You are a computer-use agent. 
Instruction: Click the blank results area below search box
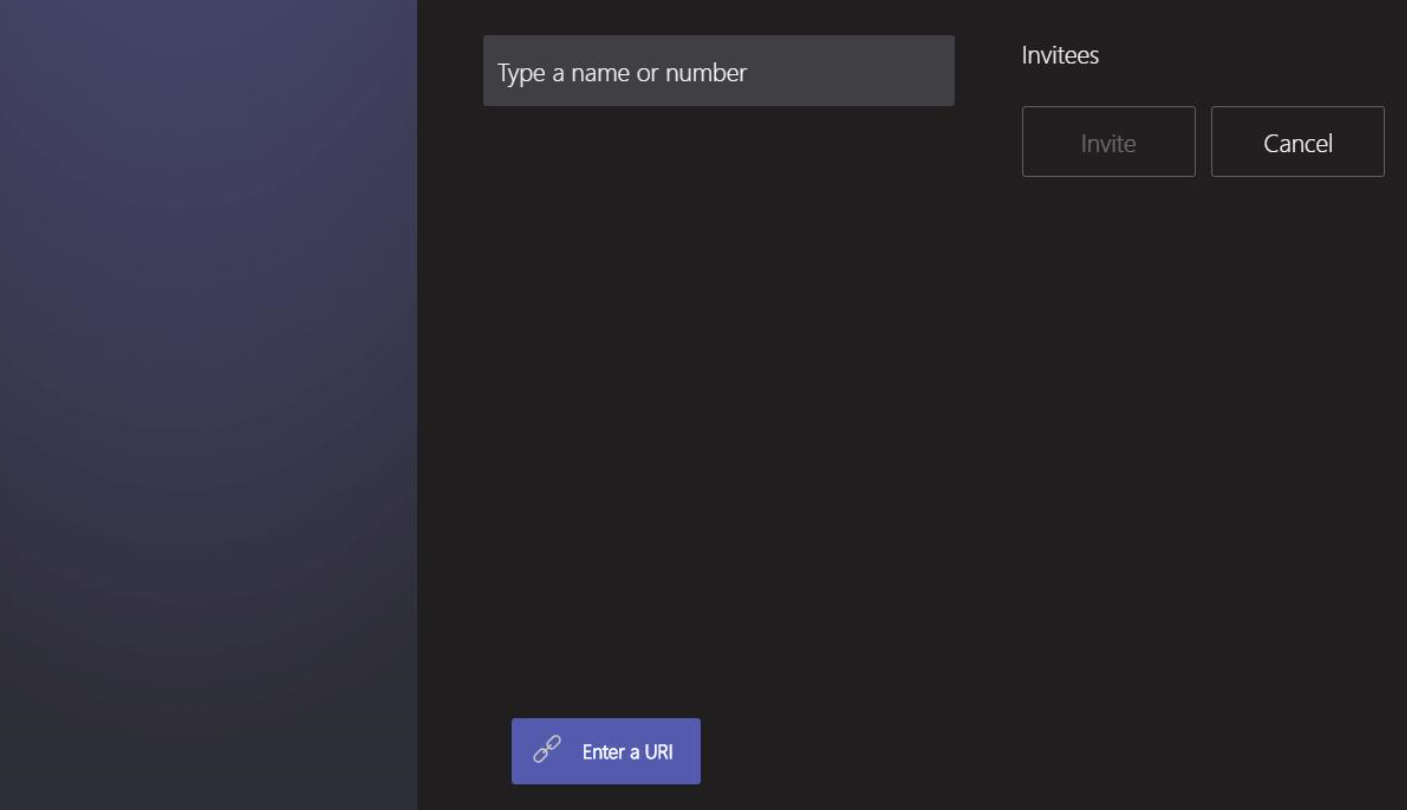[x=718, y=350]
